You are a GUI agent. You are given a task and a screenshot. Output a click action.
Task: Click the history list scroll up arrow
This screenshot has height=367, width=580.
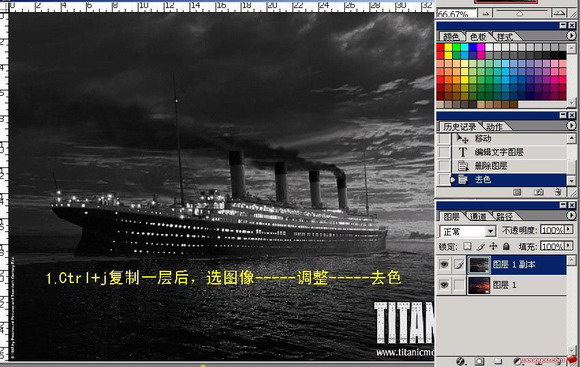tap(571, 139)
